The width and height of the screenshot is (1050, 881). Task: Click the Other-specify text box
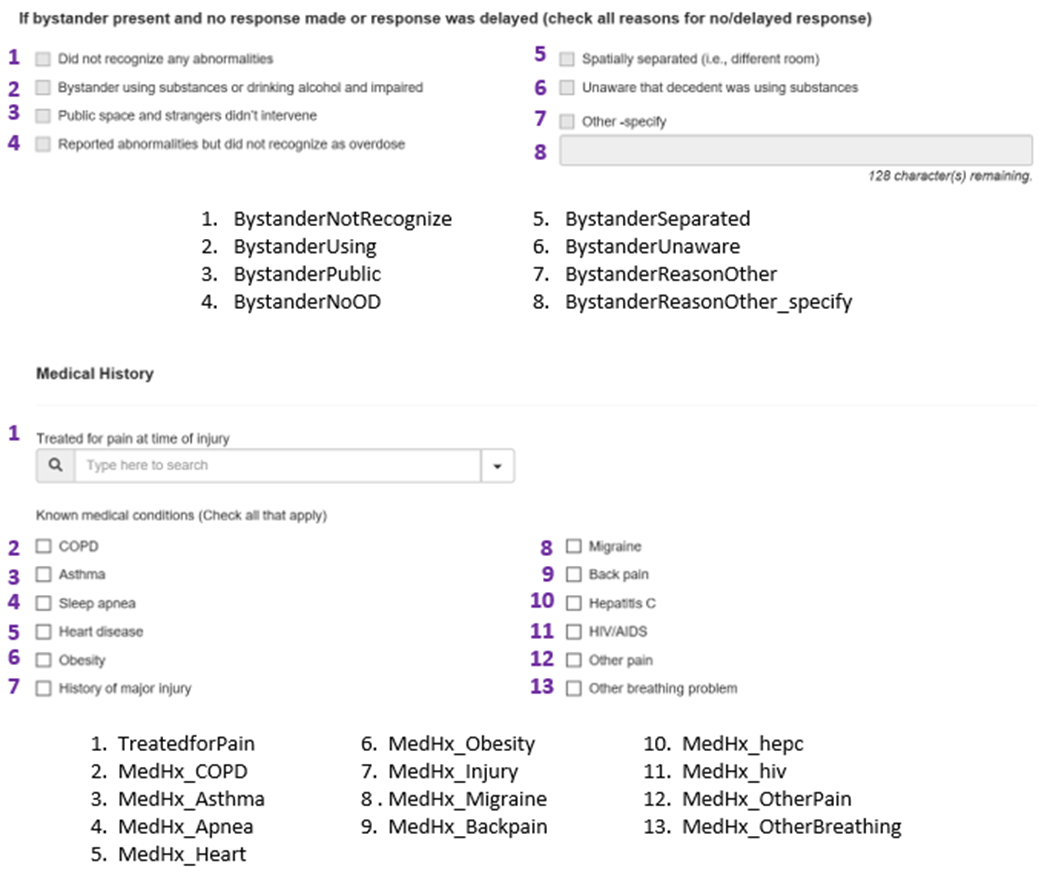pos(795,151)
